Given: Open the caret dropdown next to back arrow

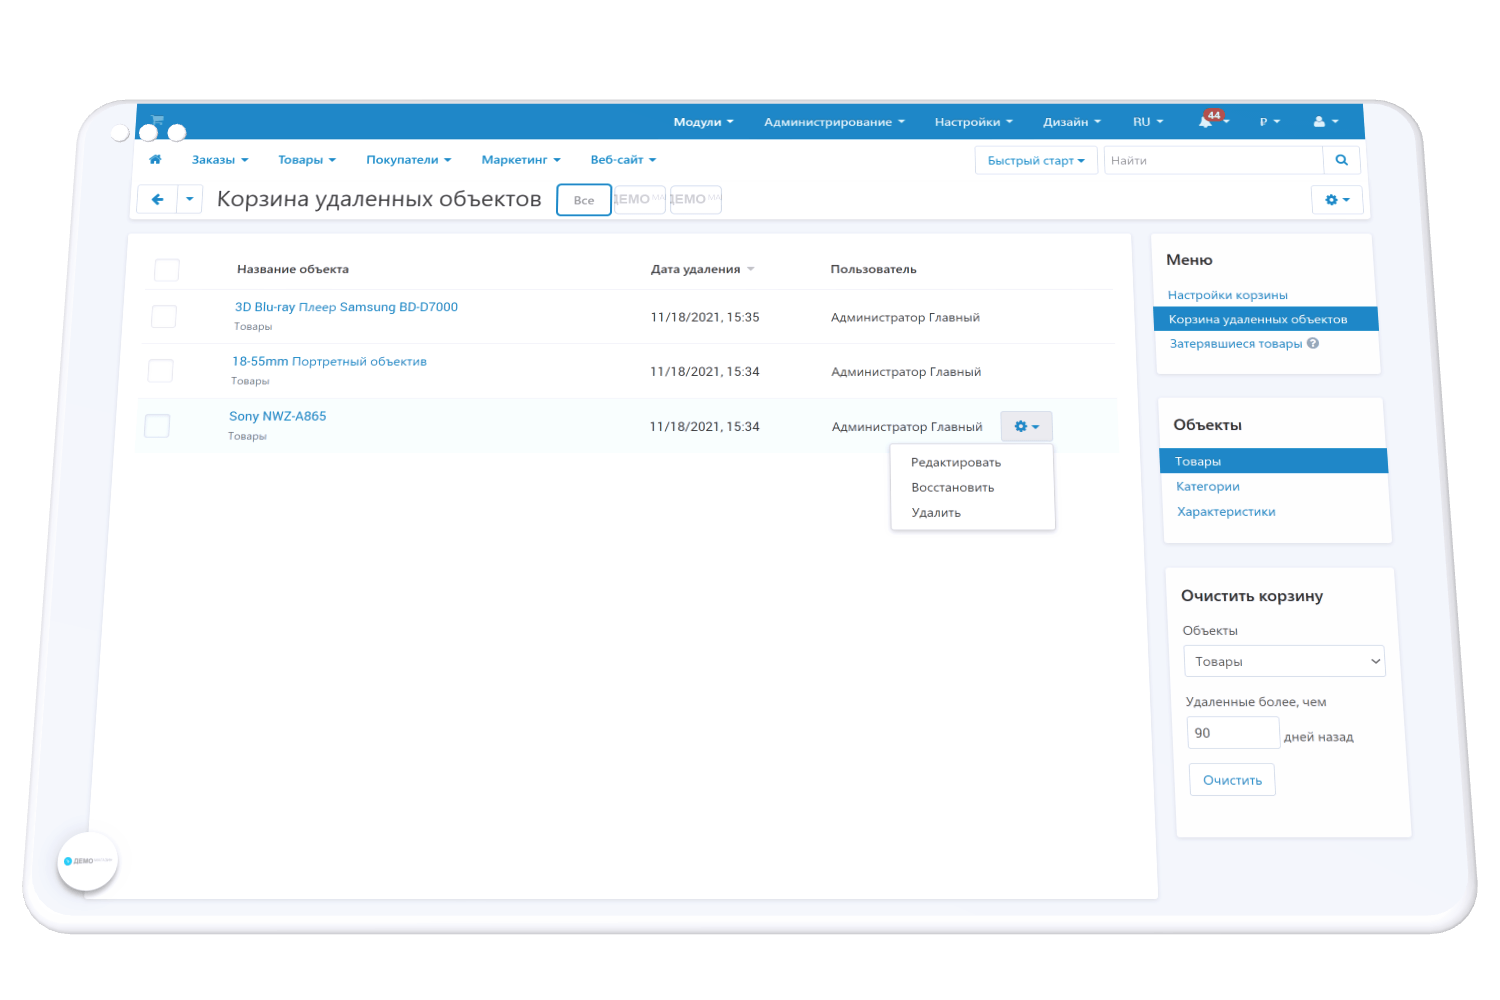Looking at the screenshot, I should pos(190,199).
